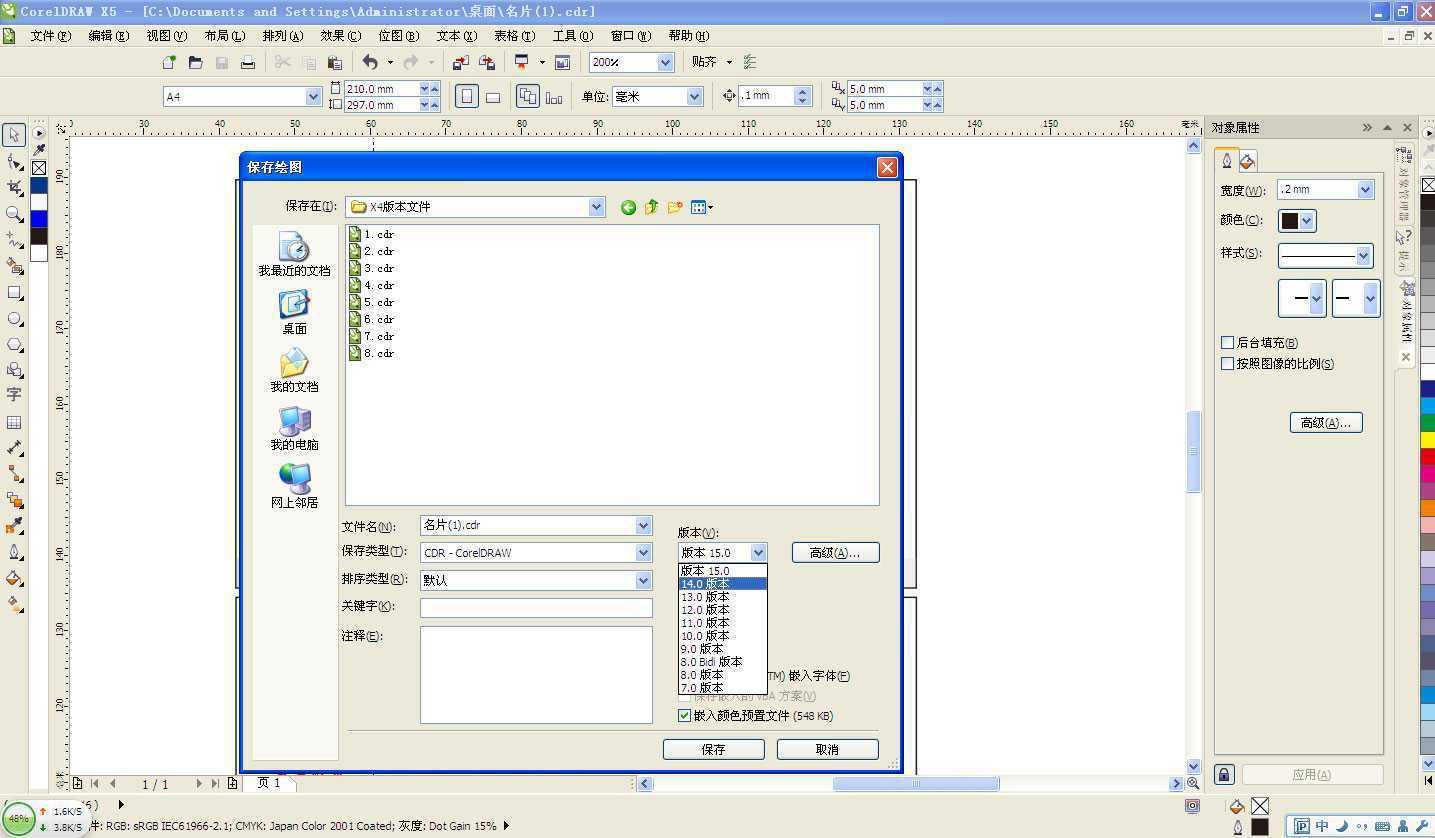The width and height of the screenshot is (1435, 838).
Task: Switch to Fill tab in object properties
Action: [1248, 161]
